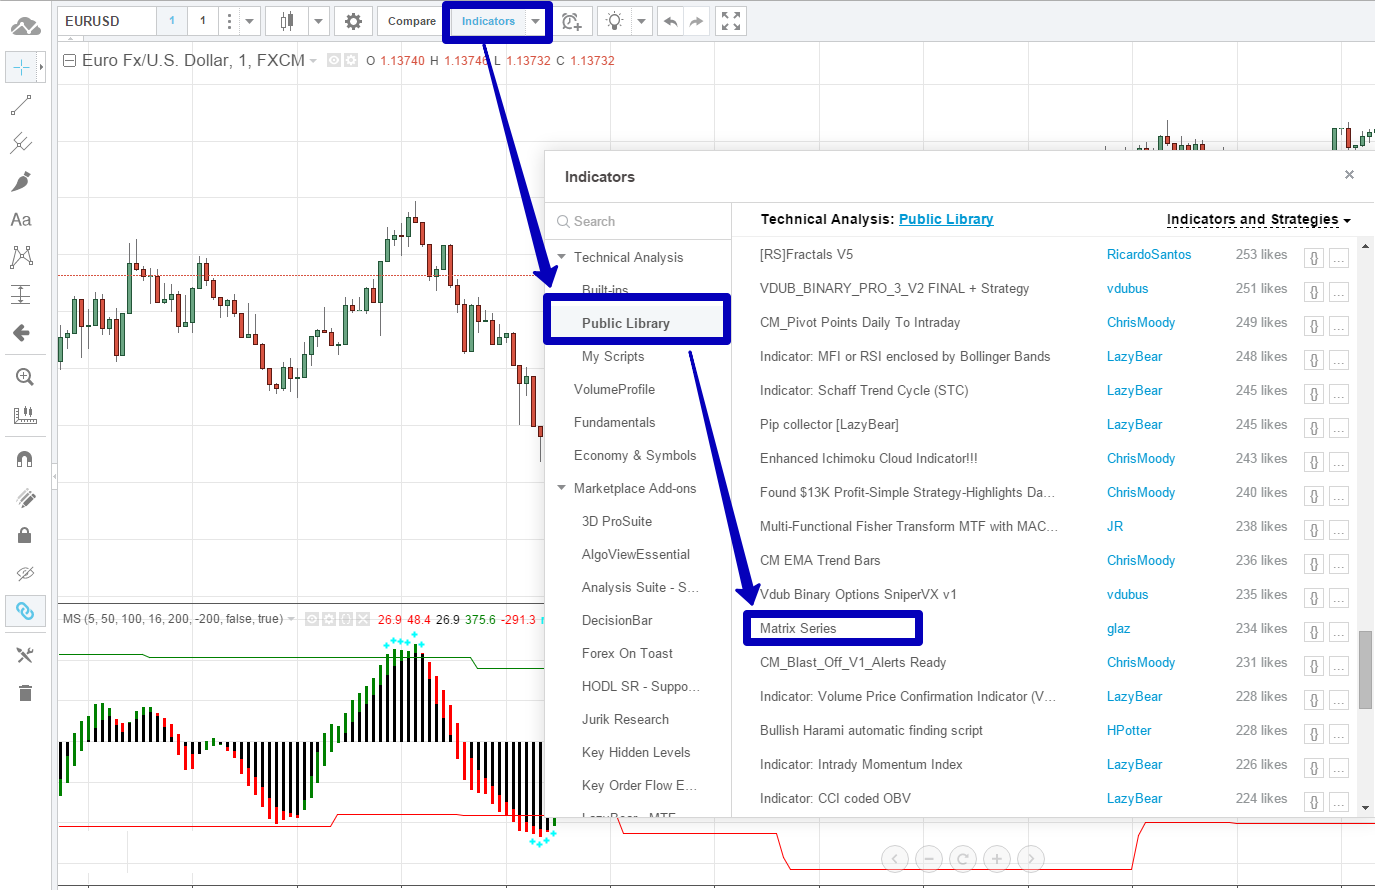Click the fullscreen mode icon
This screenshot has width=1375, height=890.
coord(731,21)
